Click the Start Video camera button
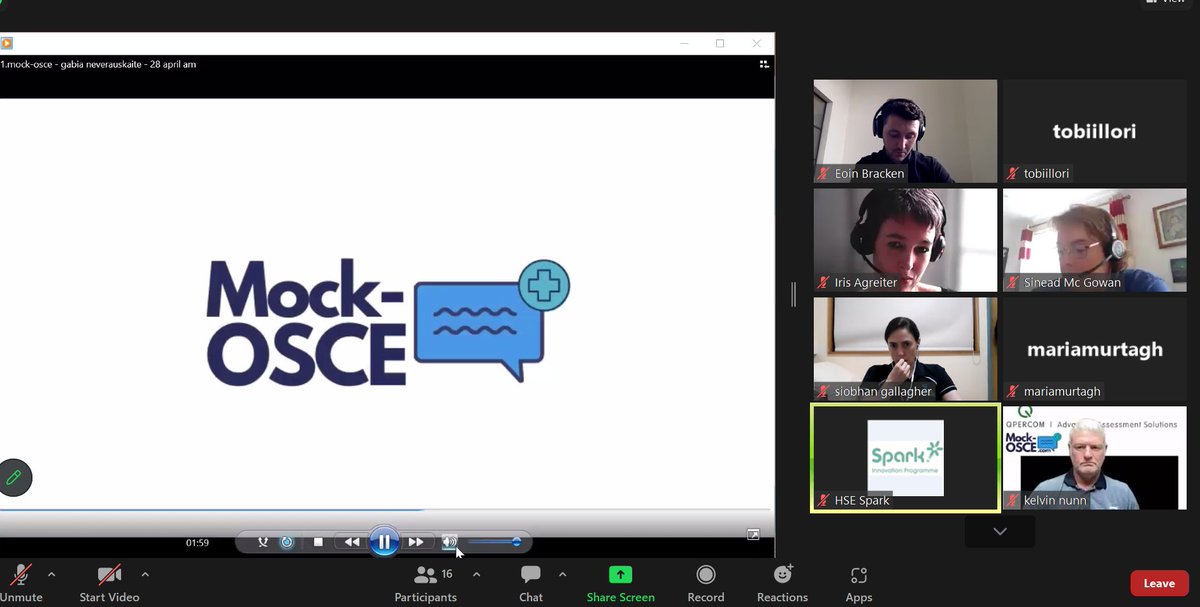 point(109,583)
